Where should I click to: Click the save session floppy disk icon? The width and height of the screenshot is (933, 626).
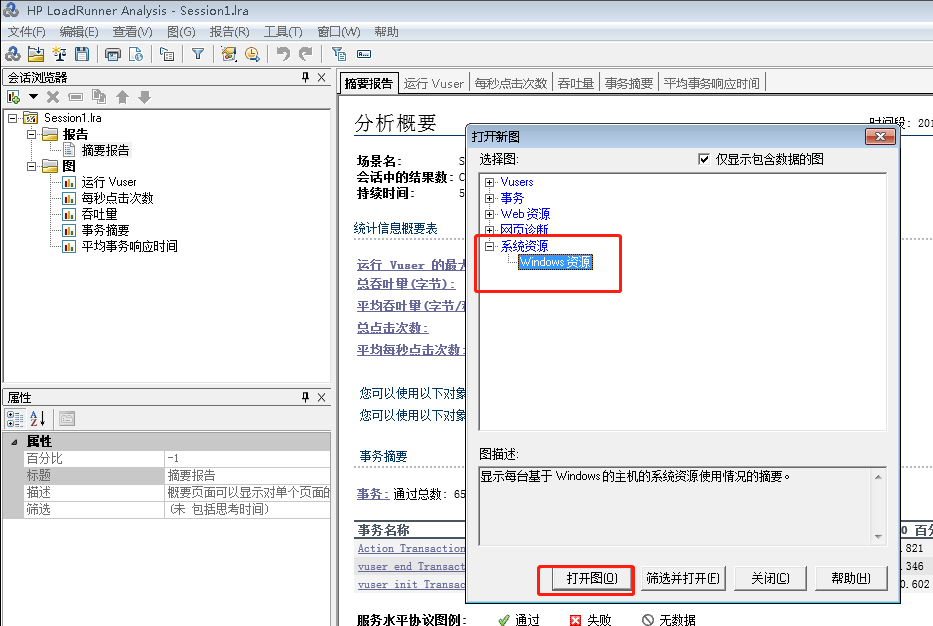pyautogui.click(x=82, y=54)
